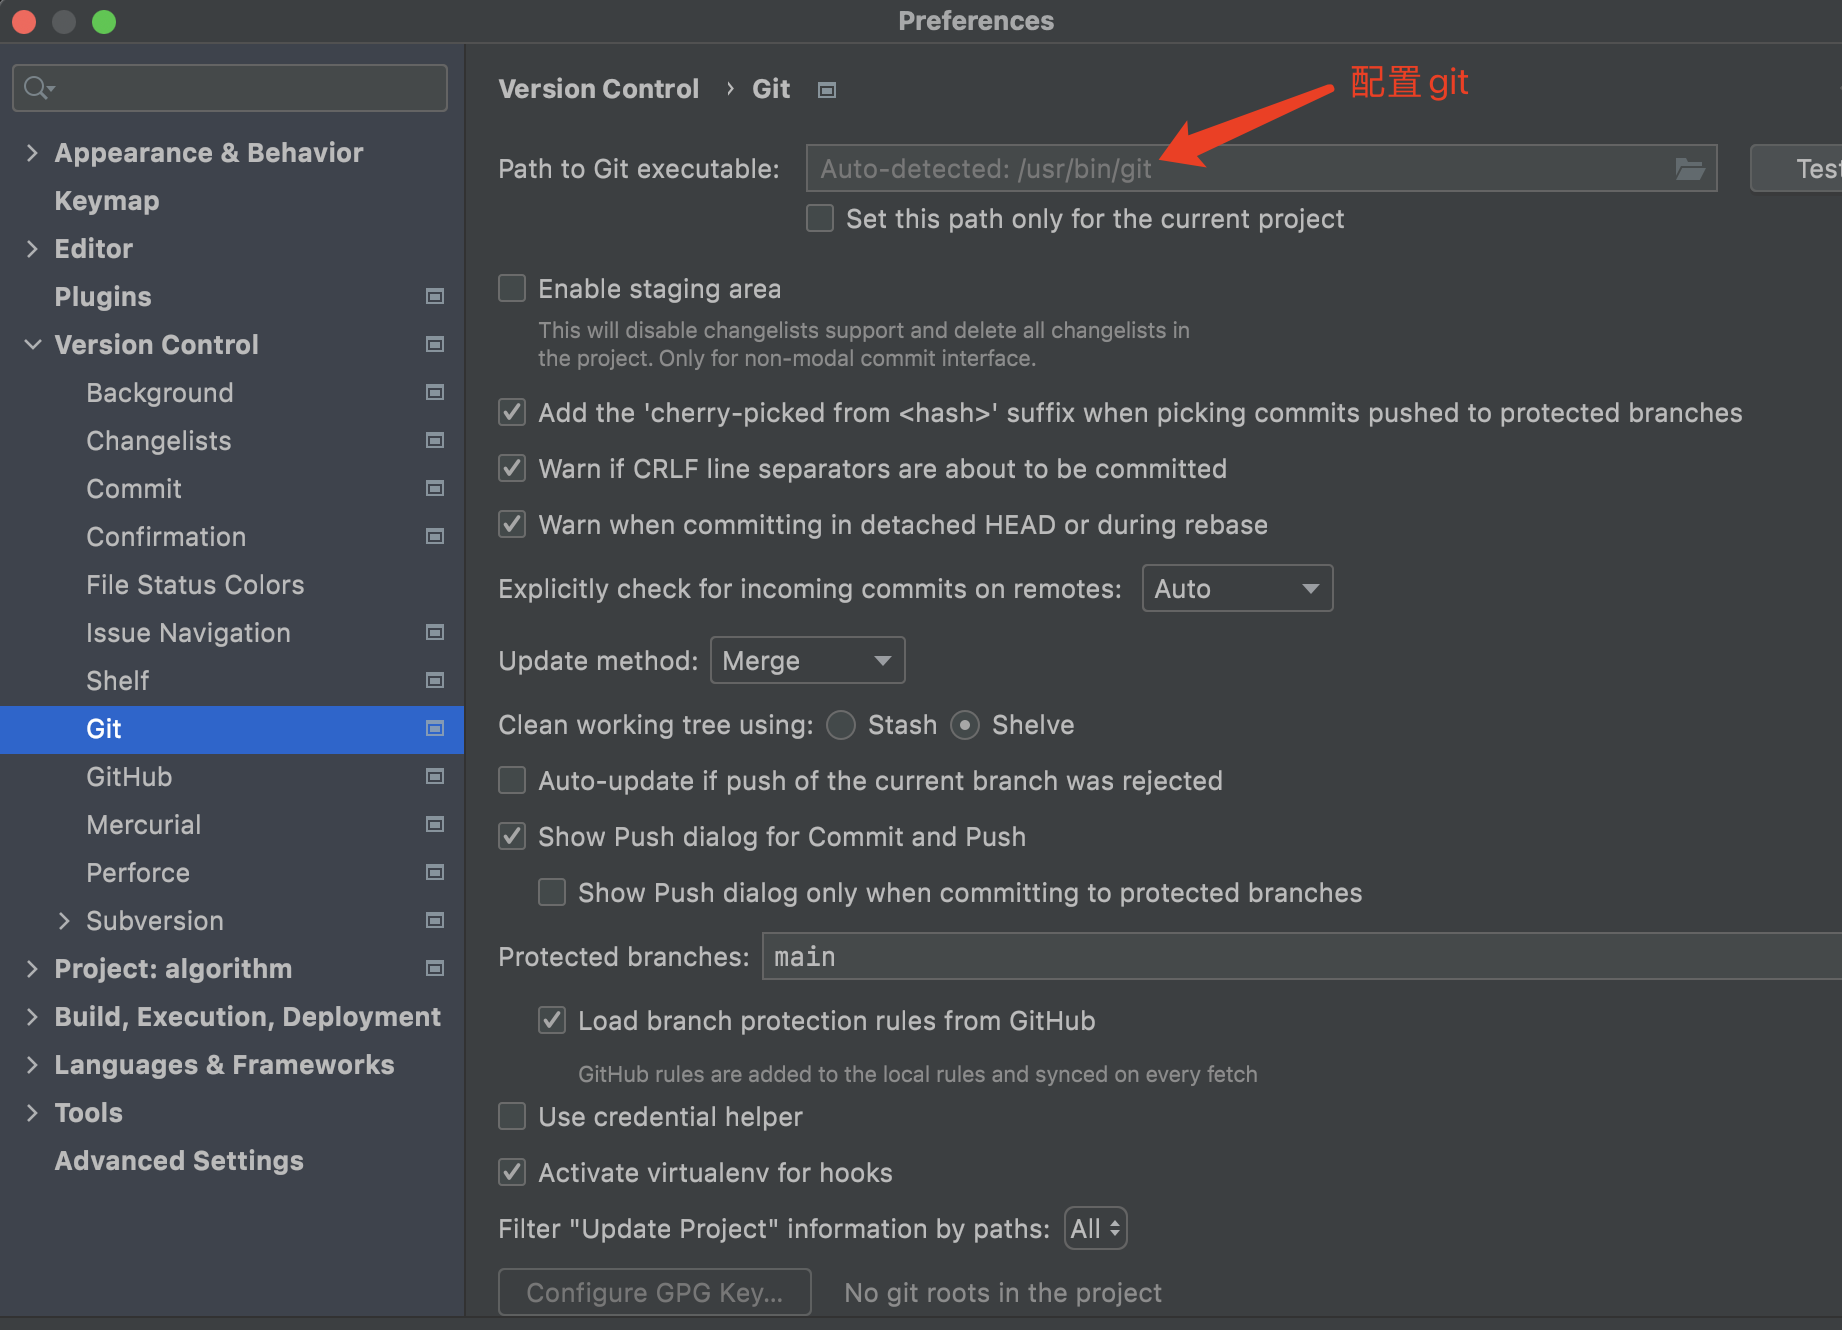Click the project-level icon next to Changelists
This screenshot has width=1842, height=1330.
pyautogui.click(x=434, y=440)
